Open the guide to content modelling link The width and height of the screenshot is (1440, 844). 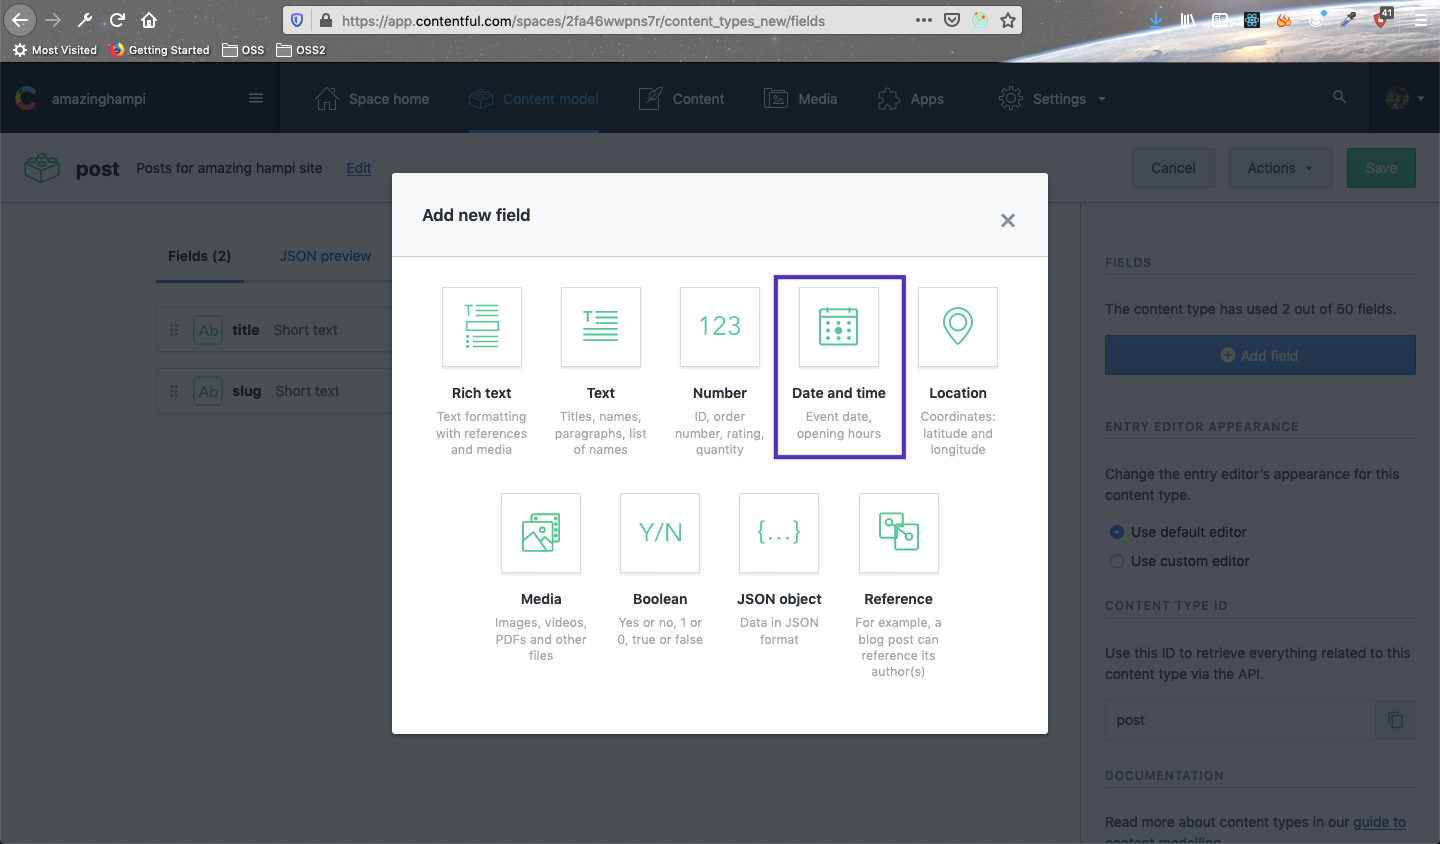tap(1379, 822)
